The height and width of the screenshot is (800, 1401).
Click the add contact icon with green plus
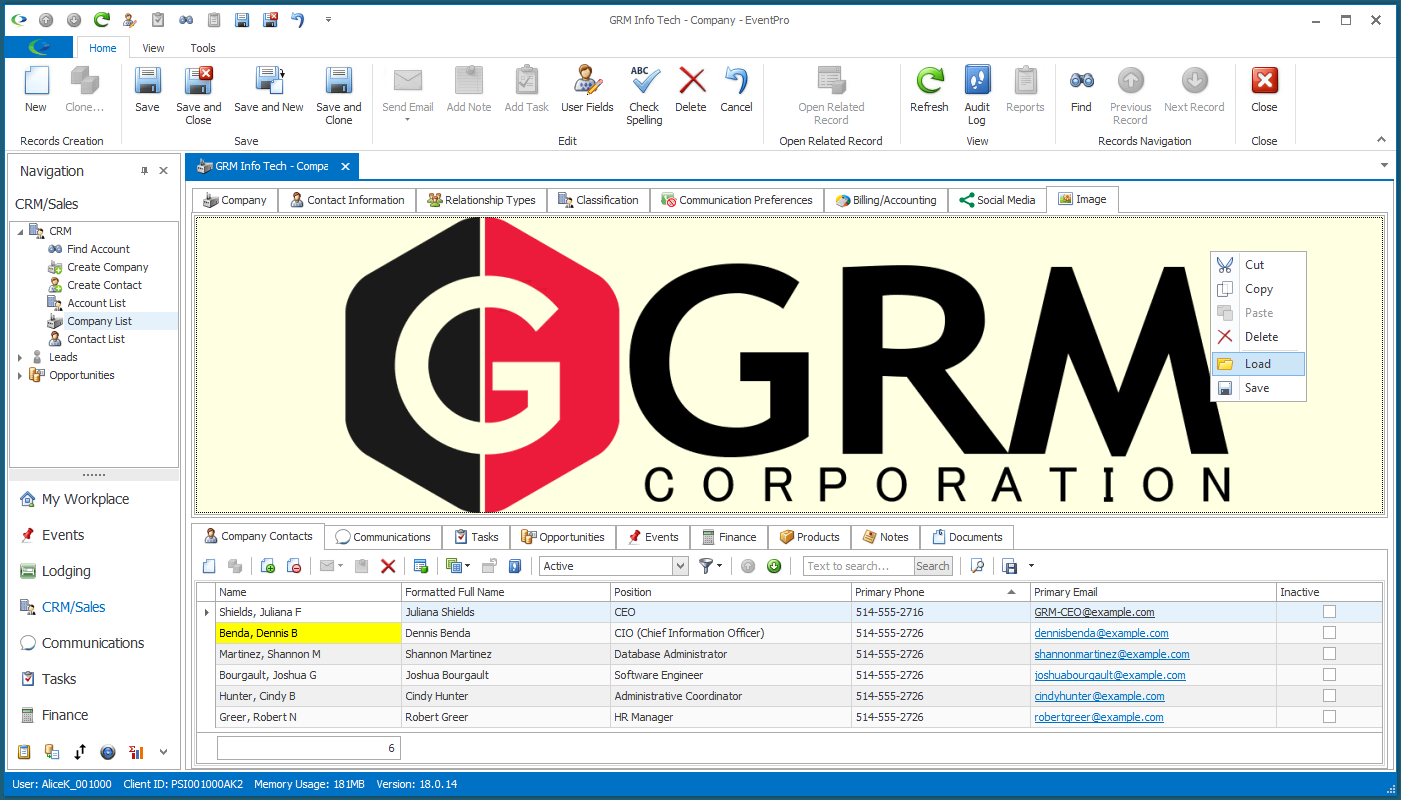point(268,566)
